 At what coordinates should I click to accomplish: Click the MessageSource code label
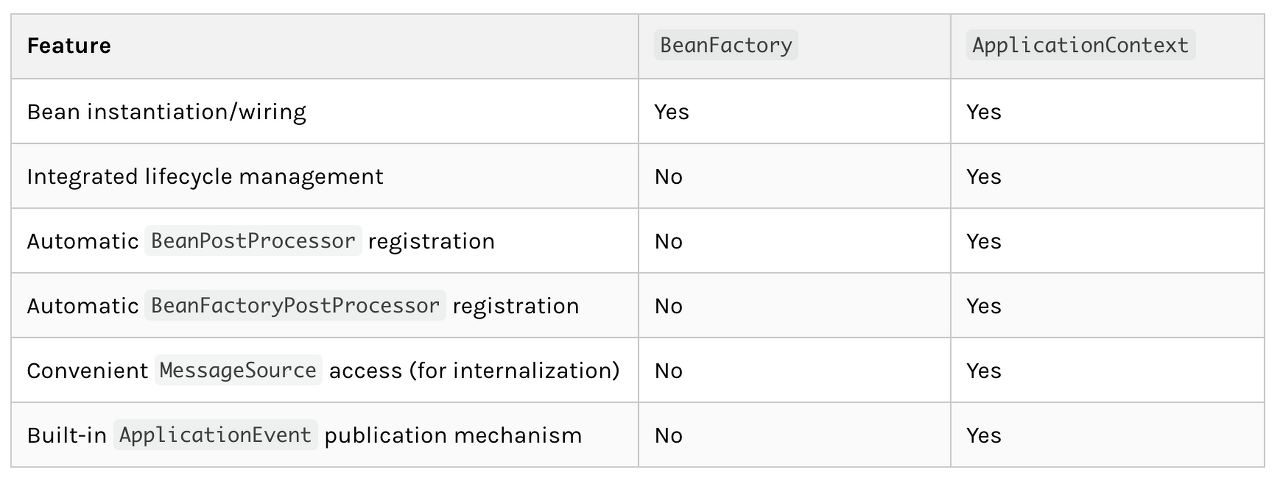[238, 370]
